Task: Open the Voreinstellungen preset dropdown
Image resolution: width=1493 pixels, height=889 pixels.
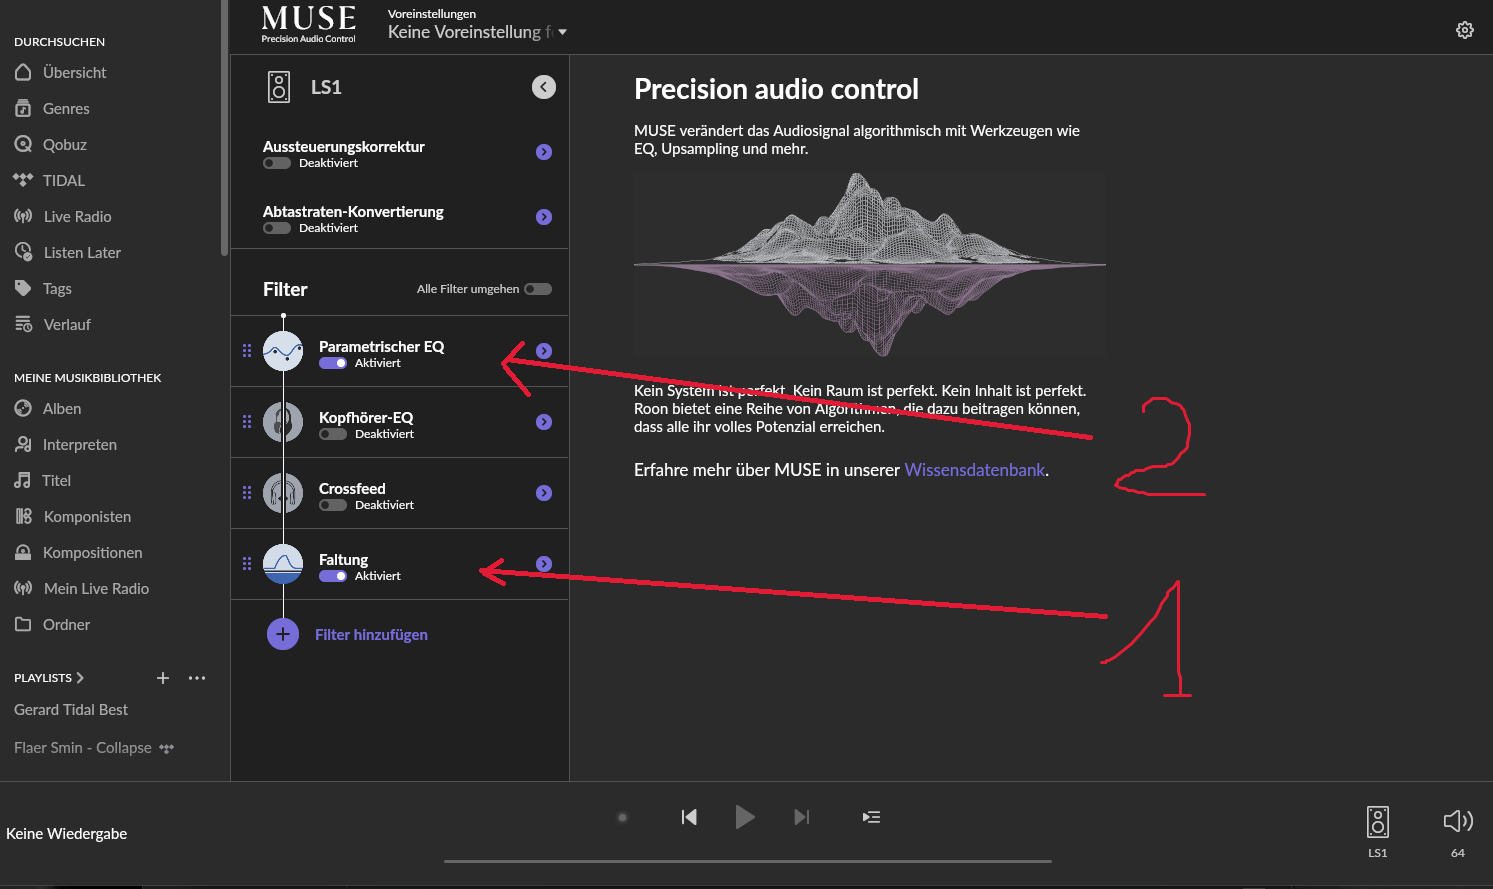Action: click(477, 32)
